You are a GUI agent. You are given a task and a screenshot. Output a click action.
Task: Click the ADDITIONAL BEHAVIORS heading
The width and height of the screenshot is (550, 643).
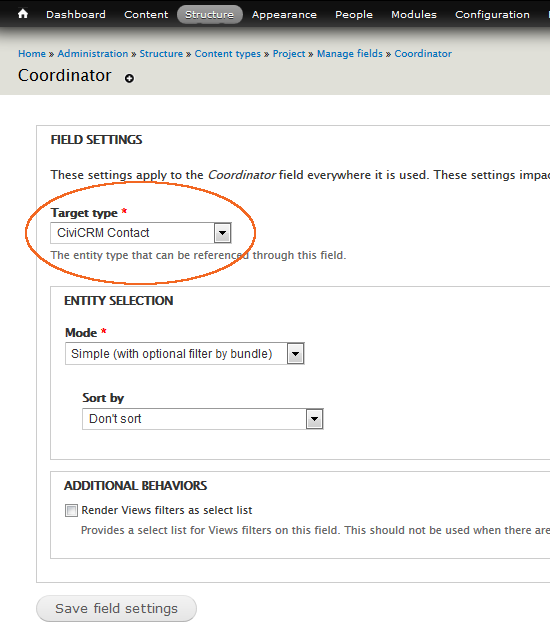[135, 486]
